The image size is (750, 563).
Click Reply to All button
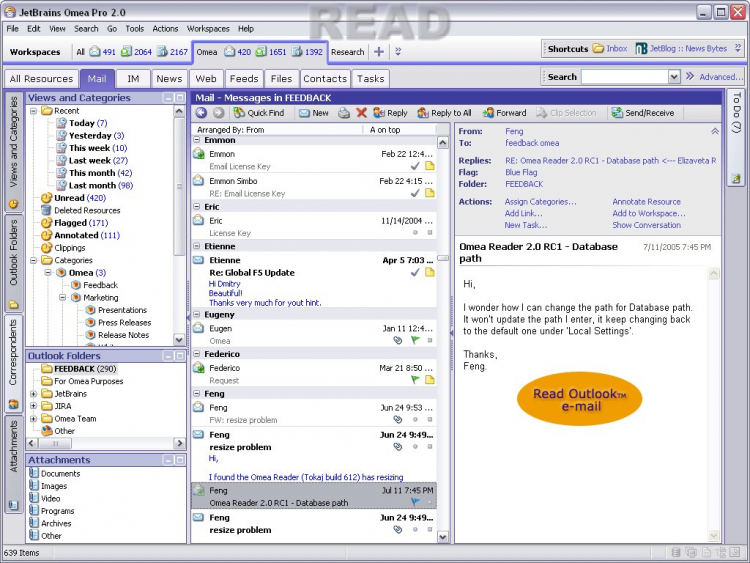coord(444,113)
